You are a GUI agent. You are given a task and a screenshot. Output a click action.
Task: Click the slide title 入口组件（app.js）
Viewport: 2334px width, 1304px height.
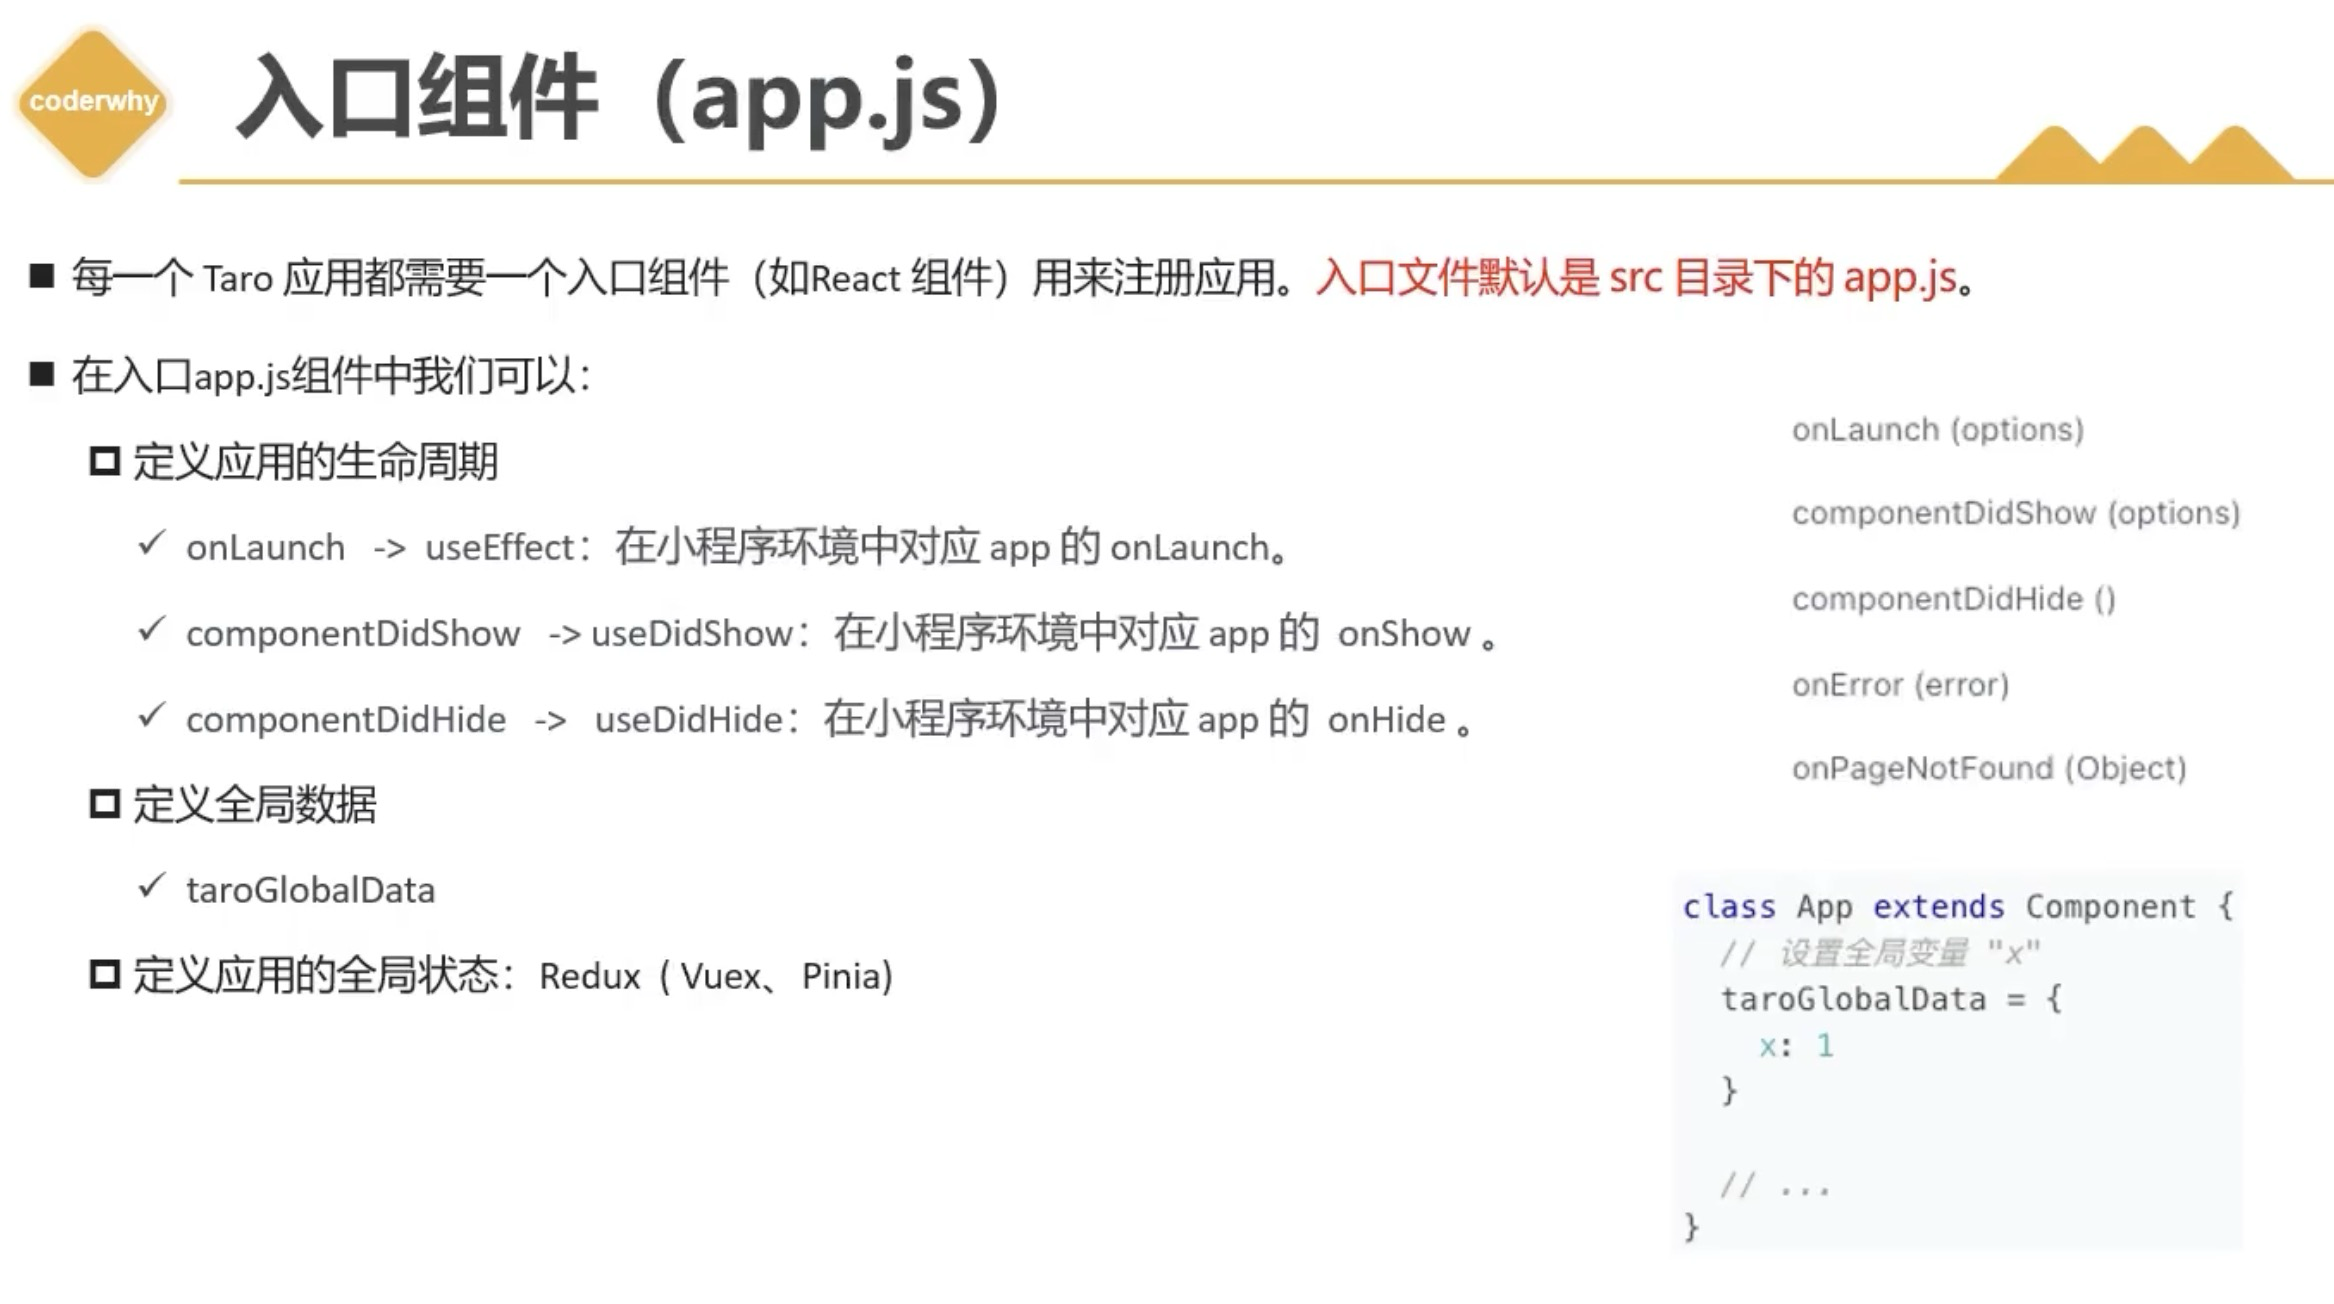(620, 100)
